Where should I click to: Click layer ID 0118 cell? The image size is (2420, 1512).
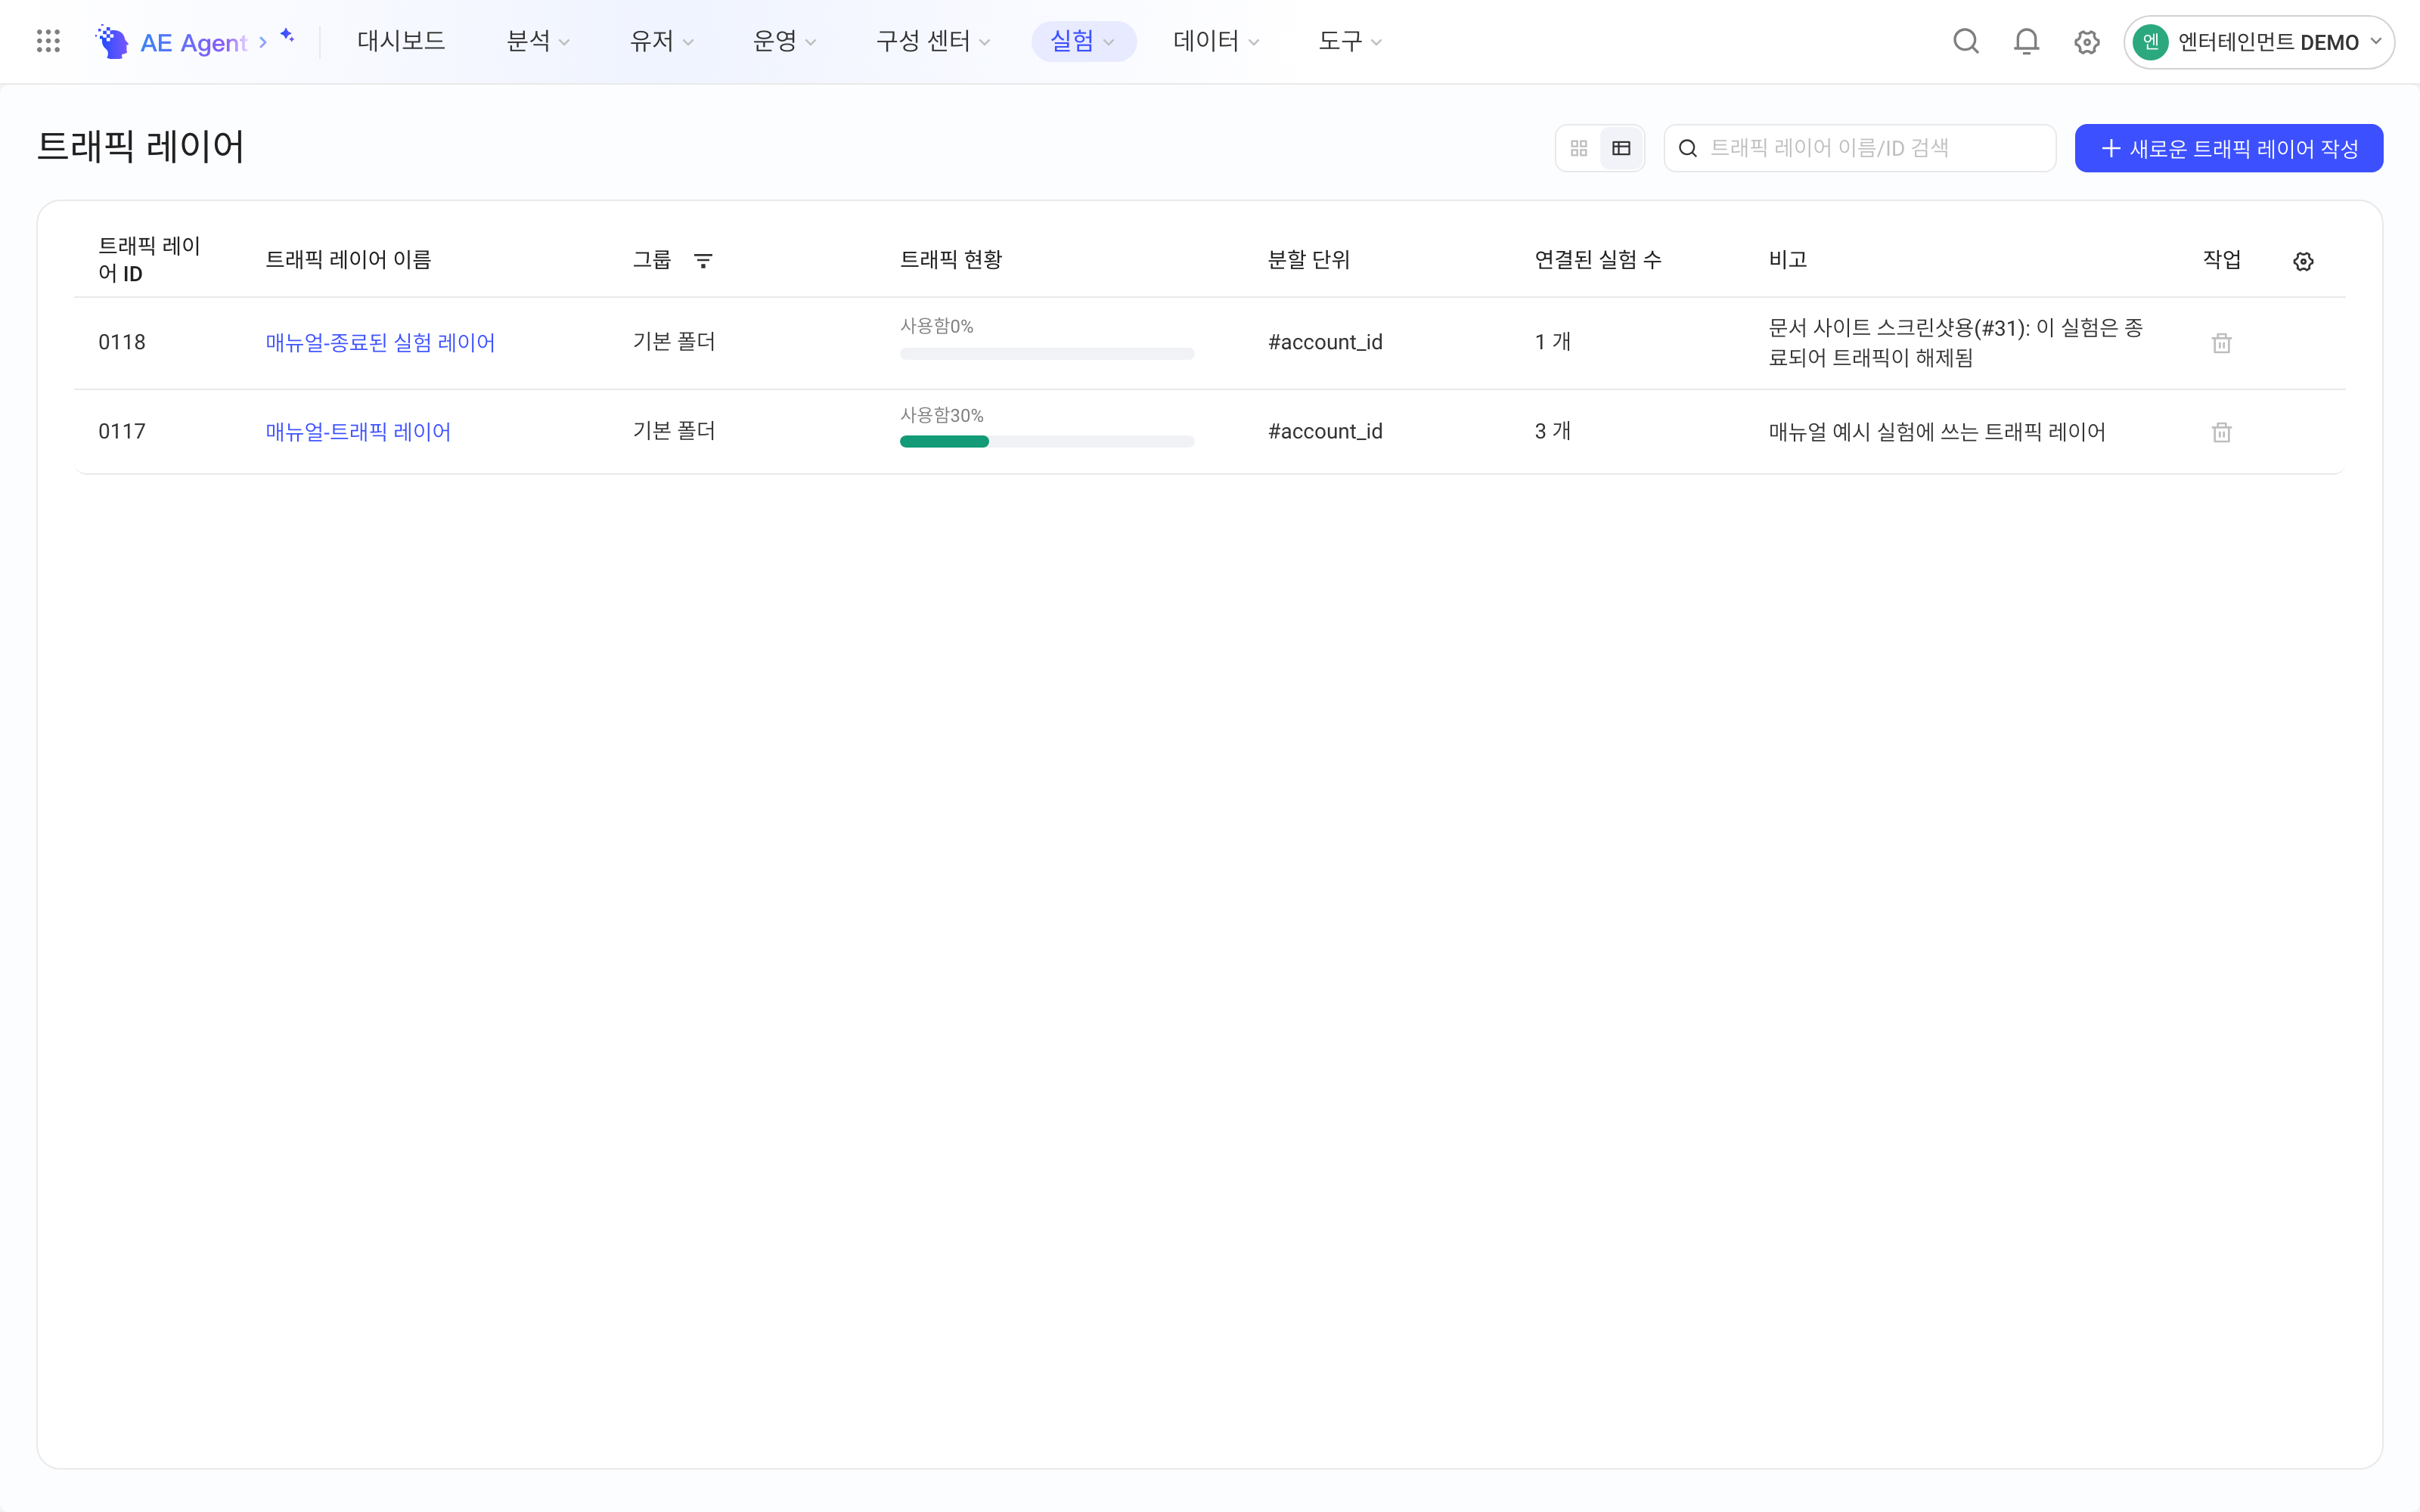click(122, 343)
